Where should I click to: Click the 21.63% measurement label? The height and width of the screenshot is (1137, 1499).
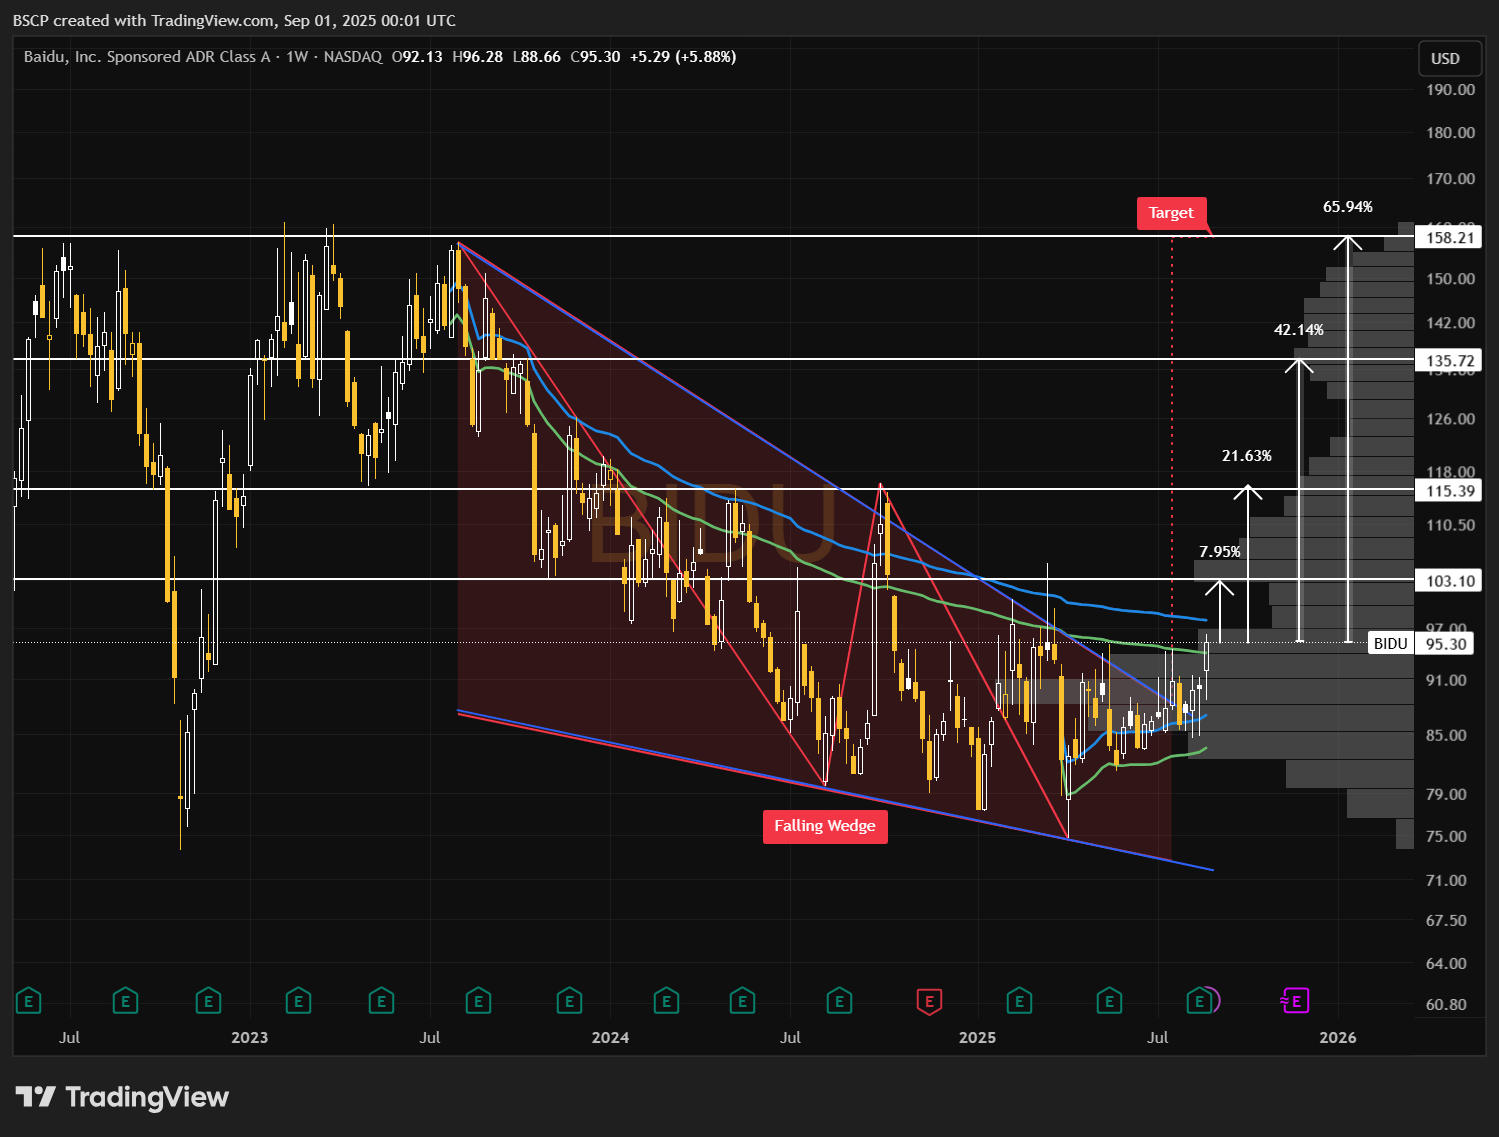pyautogui.click(x=1247, y=456)
